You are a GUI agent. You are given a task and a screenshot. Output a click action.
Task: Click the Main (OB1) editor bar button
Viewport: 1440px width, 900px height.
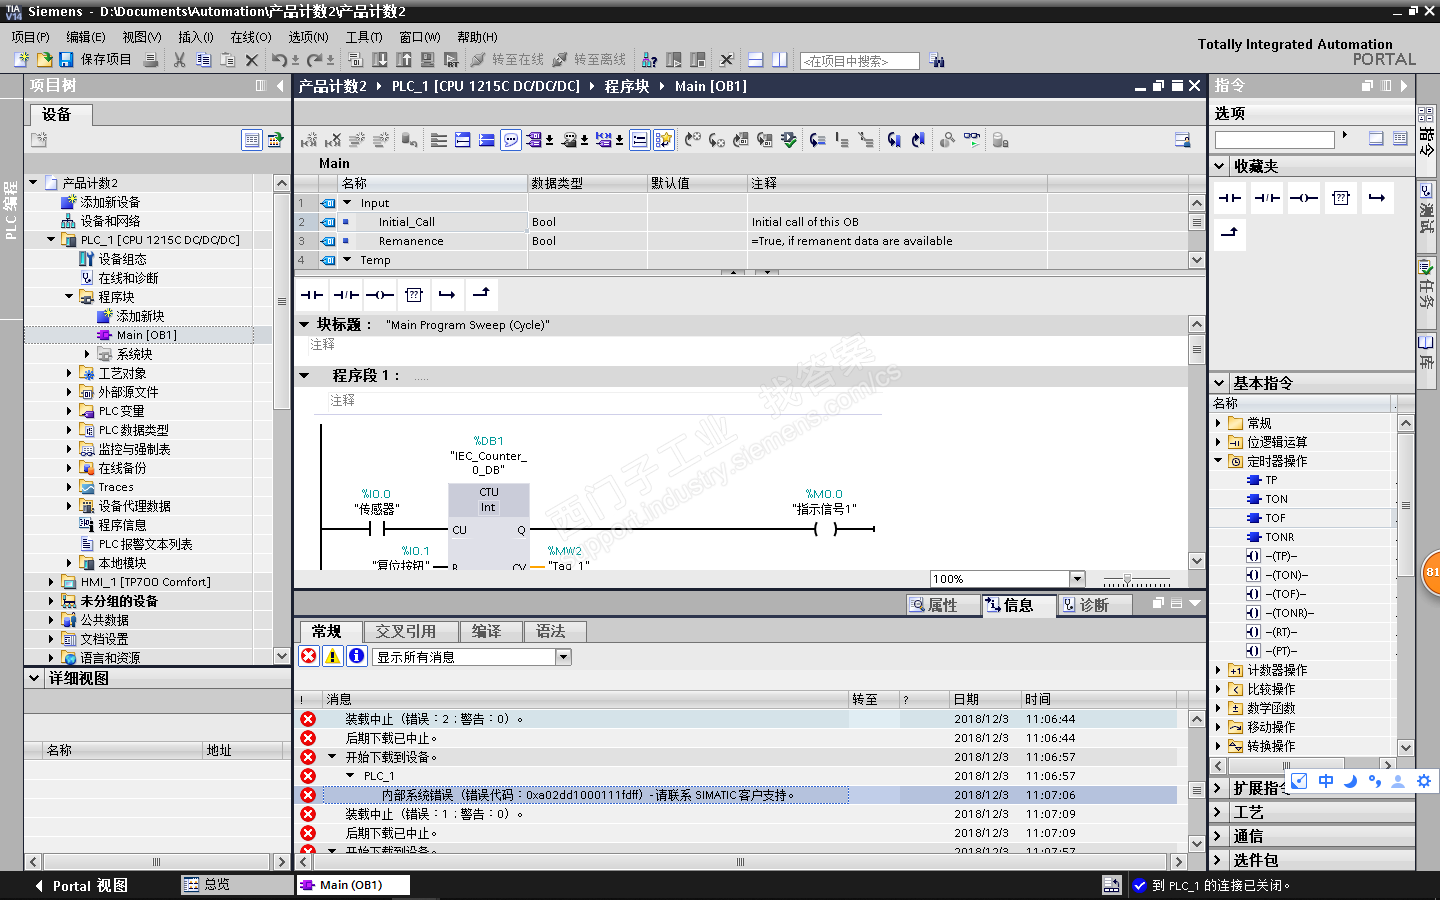(353, 885)
